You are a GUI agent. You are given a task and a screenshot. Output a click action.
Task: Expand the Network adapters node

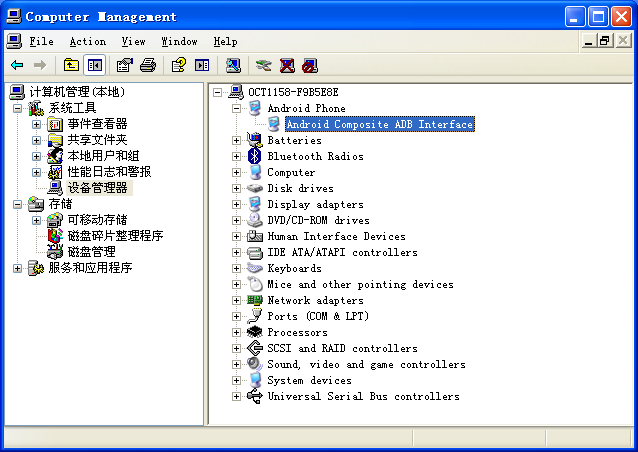coord(237,300)
